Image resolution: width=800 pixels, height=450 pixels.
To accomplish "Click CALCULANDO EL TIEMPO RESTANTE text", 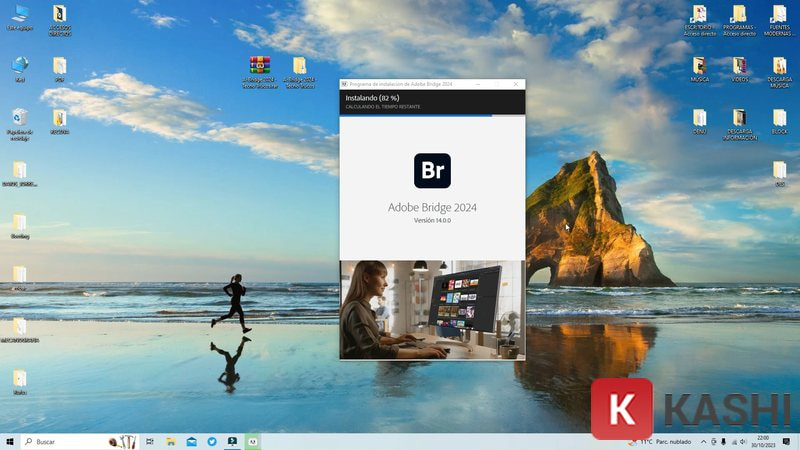I will (x=383, y=107).
